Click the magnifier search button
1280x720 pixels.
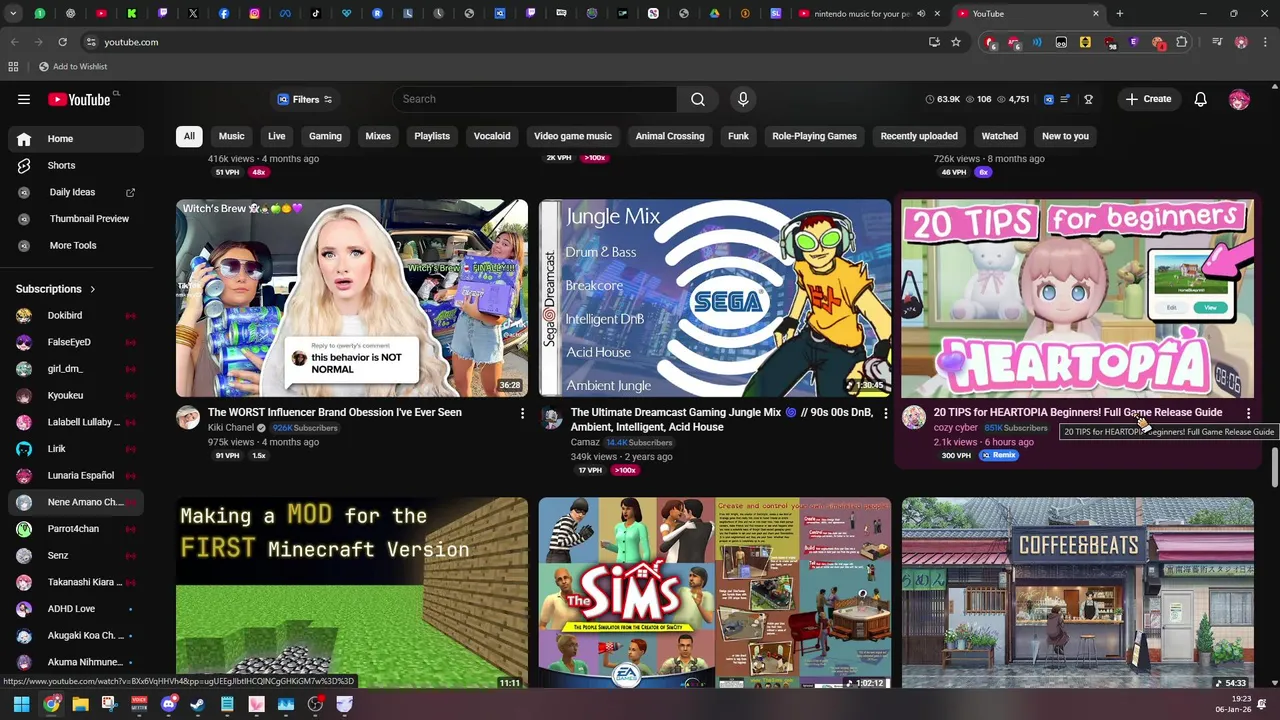698,99
